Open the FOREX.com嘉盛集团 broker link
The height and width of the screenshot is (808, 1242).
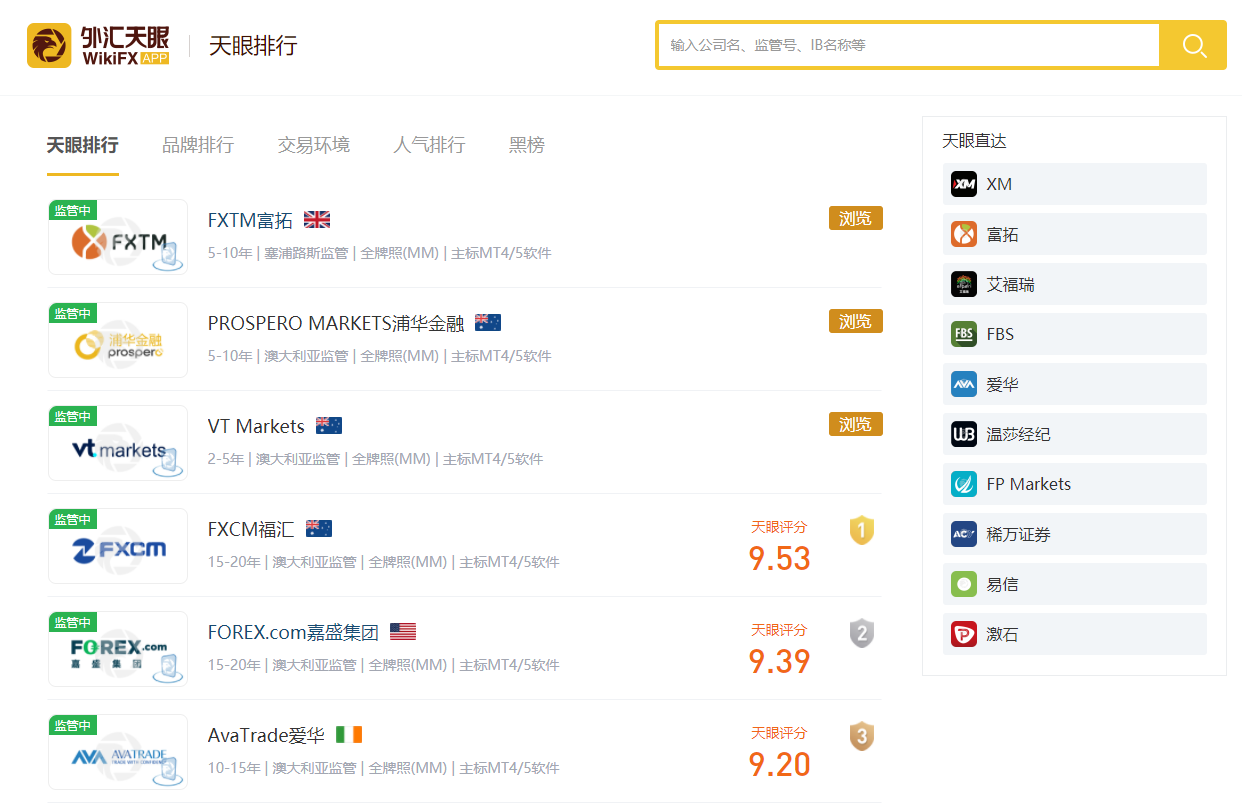click(293, 633)
